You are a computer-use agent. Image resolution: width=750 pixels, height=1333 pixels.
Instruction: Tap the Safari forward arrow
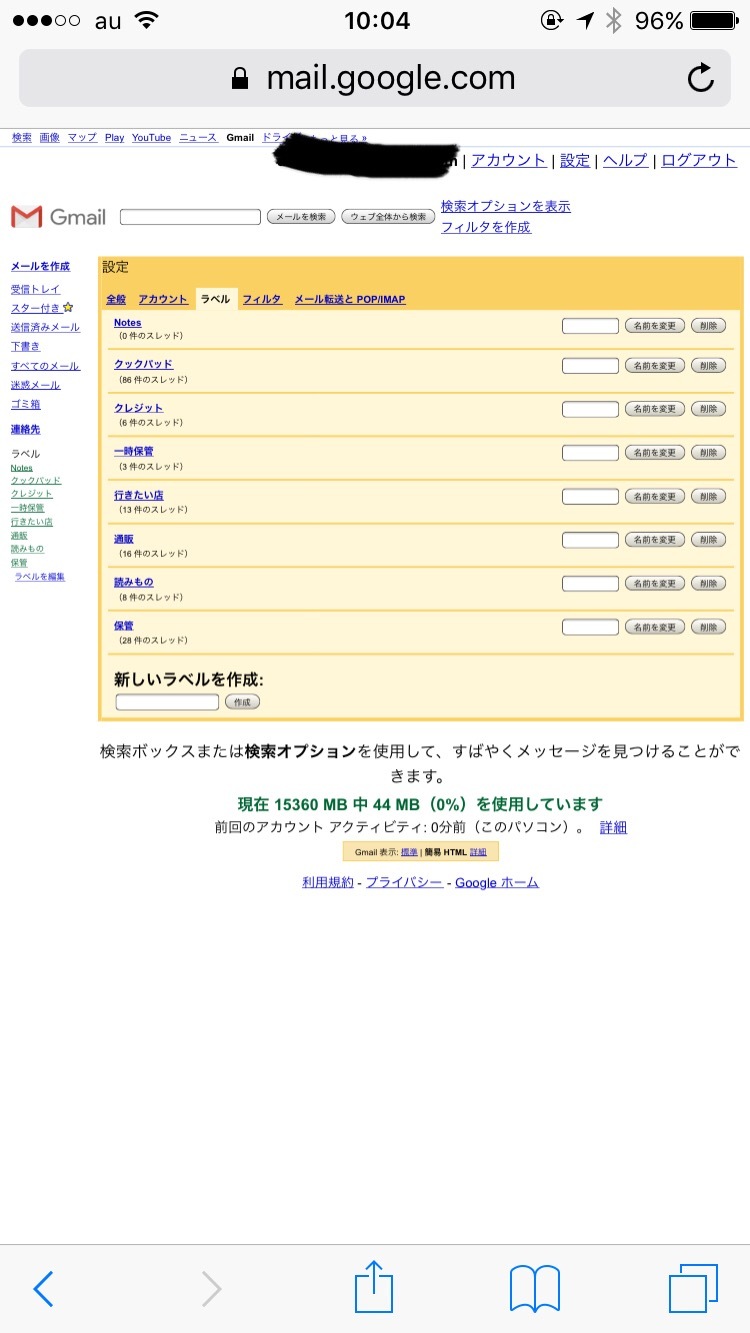tap(211, 1289)
